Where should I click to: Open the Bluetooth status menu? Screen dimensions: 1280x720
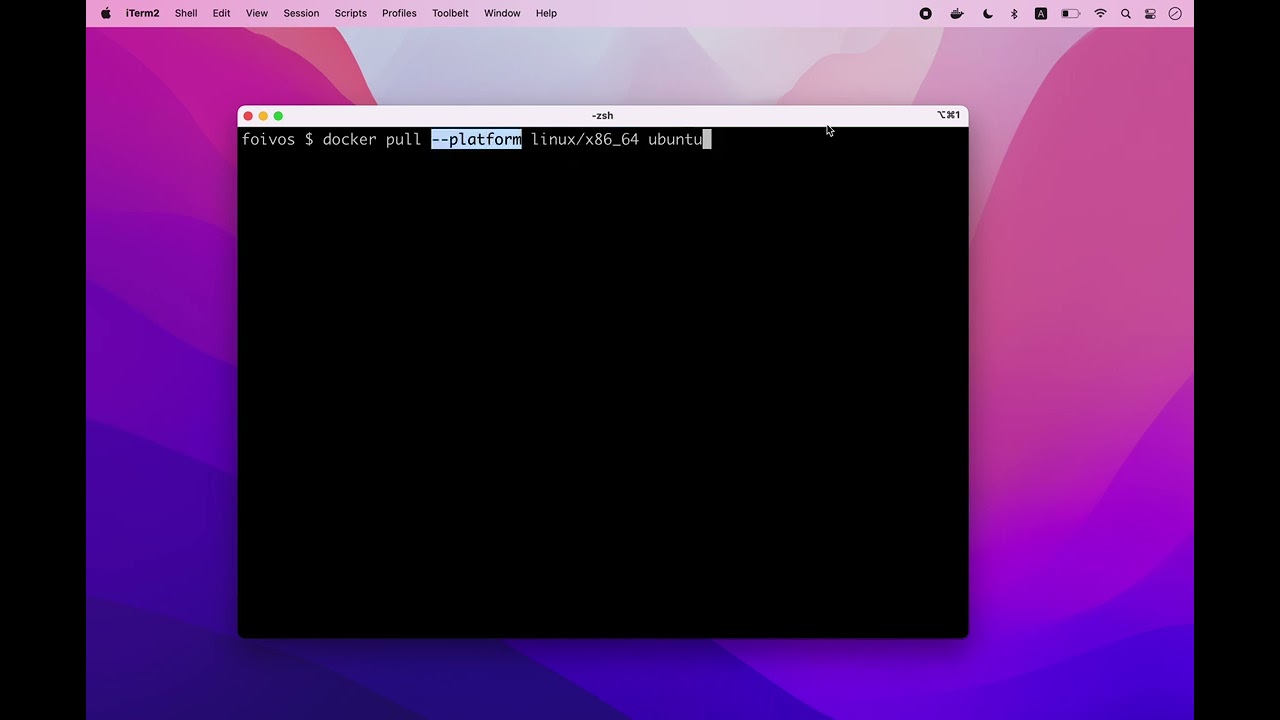(1014, 13)
